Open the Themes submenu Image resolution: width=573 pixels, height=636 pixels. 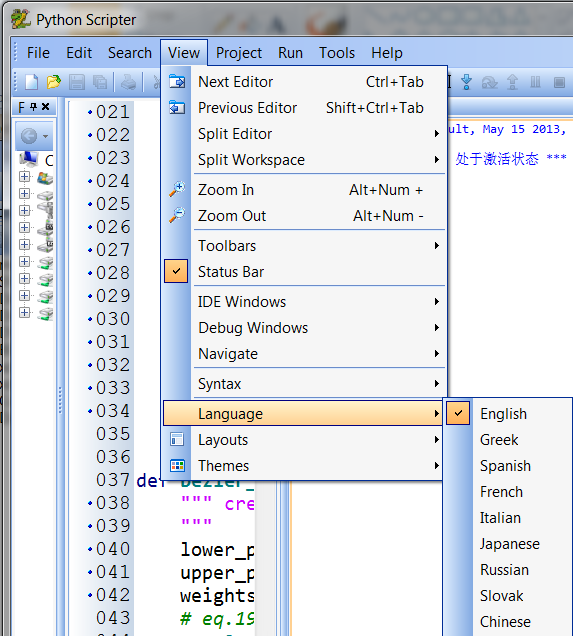click(303, 466)
